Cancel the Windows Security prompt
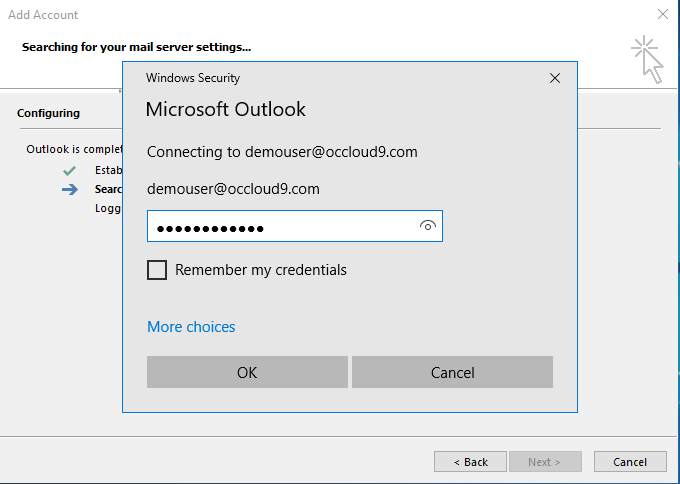680x484 pixels. pos(452,372)
